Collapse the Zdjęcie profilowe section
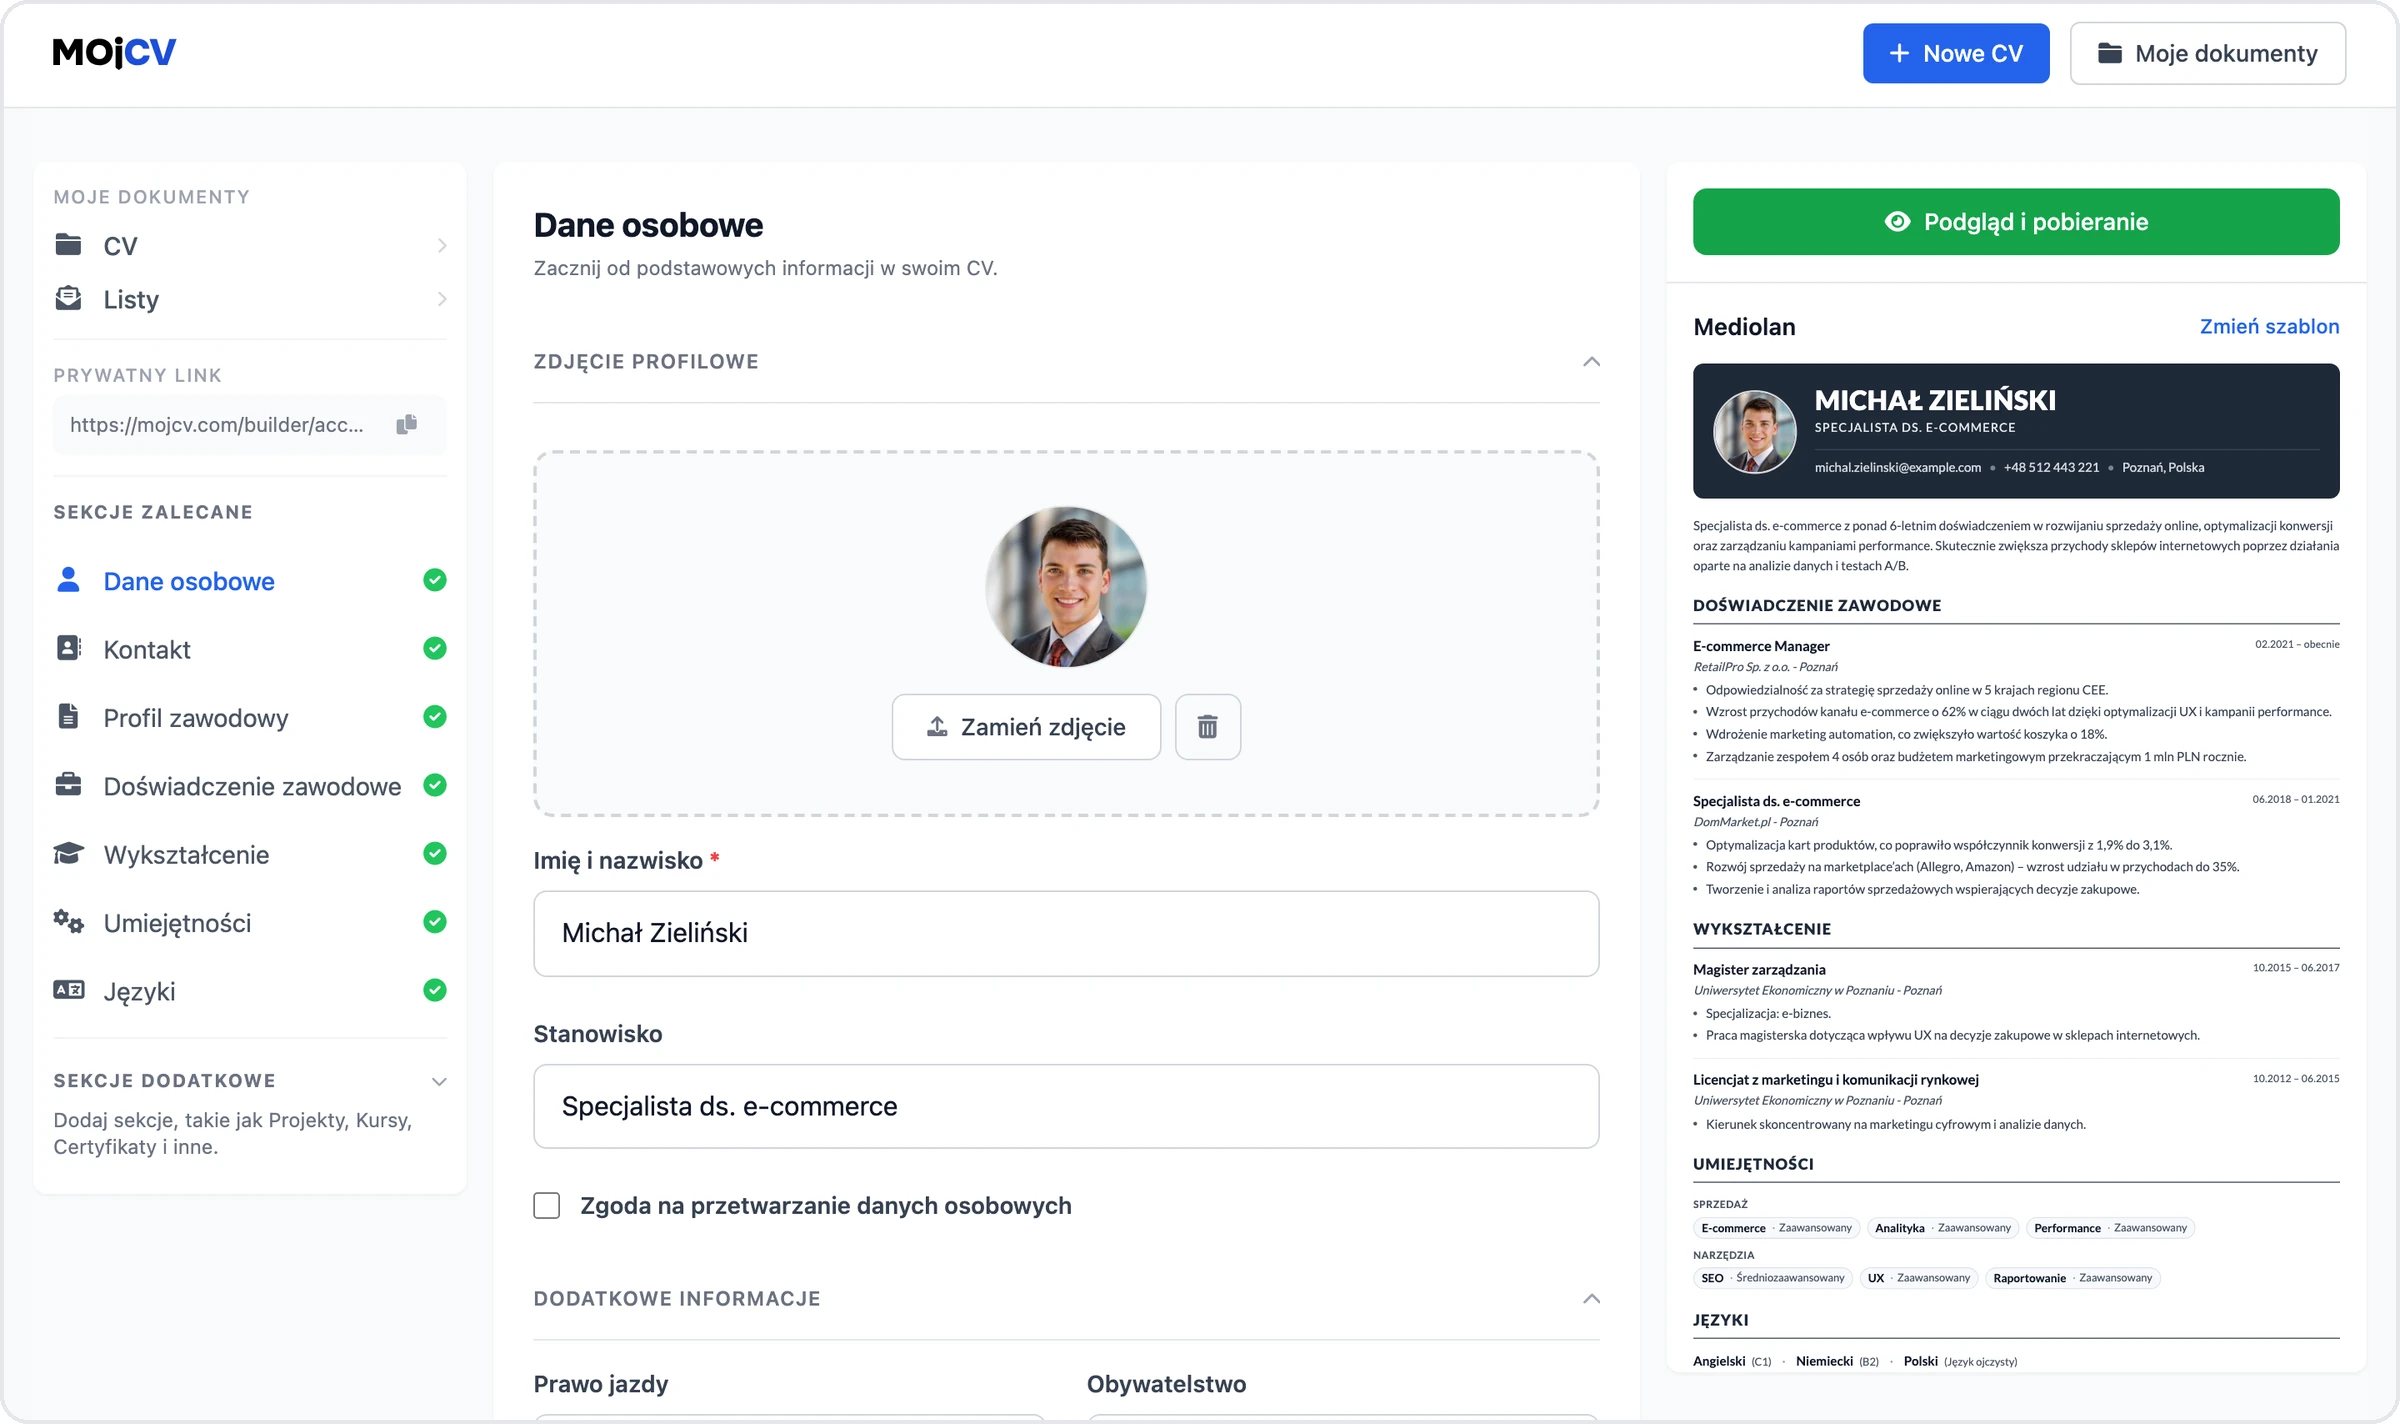 click(1592, 361)
